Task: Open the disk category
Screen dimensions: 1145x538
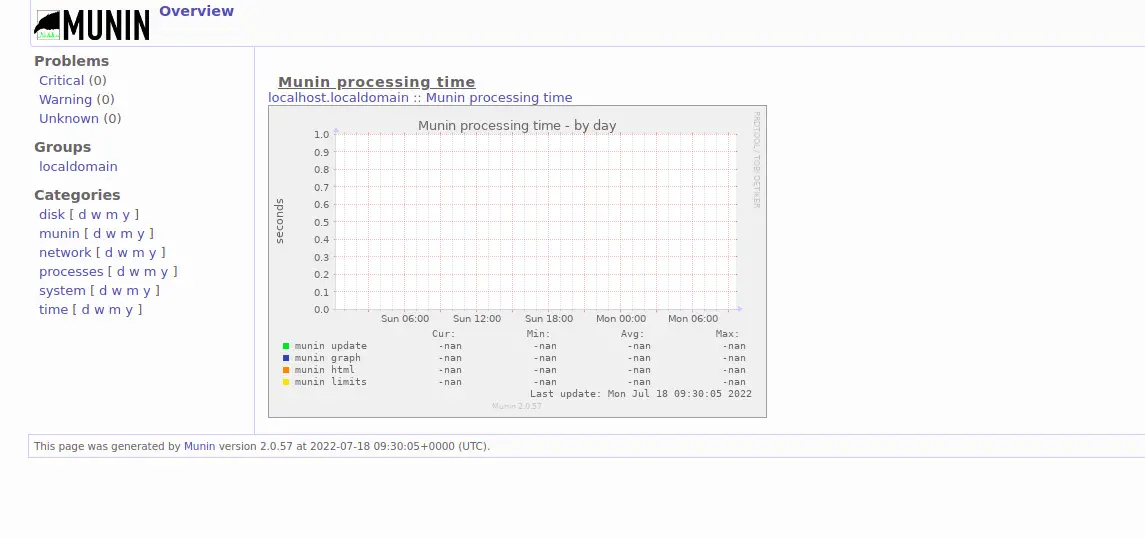Action: pyautogui.click(x=52, y=215)
